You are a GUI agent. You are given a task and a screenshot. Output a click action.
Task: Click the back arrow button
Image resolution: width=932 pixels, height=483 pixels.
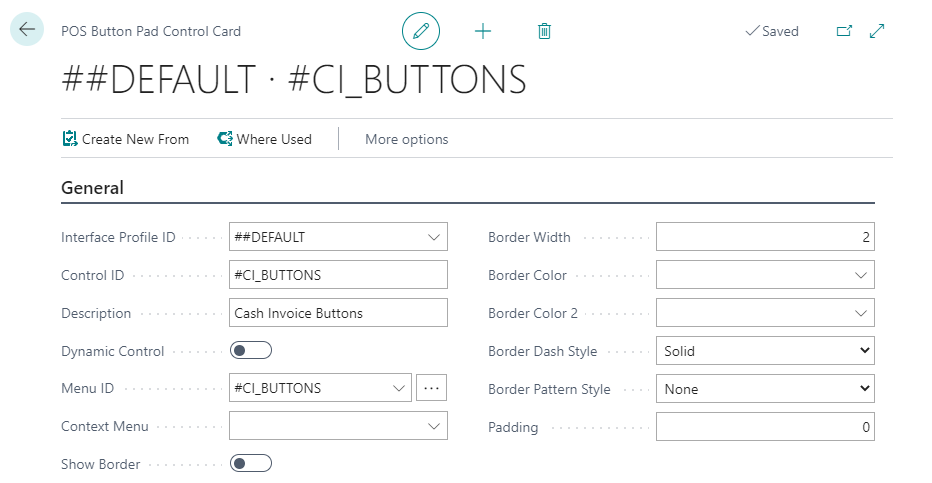point(27,30)
